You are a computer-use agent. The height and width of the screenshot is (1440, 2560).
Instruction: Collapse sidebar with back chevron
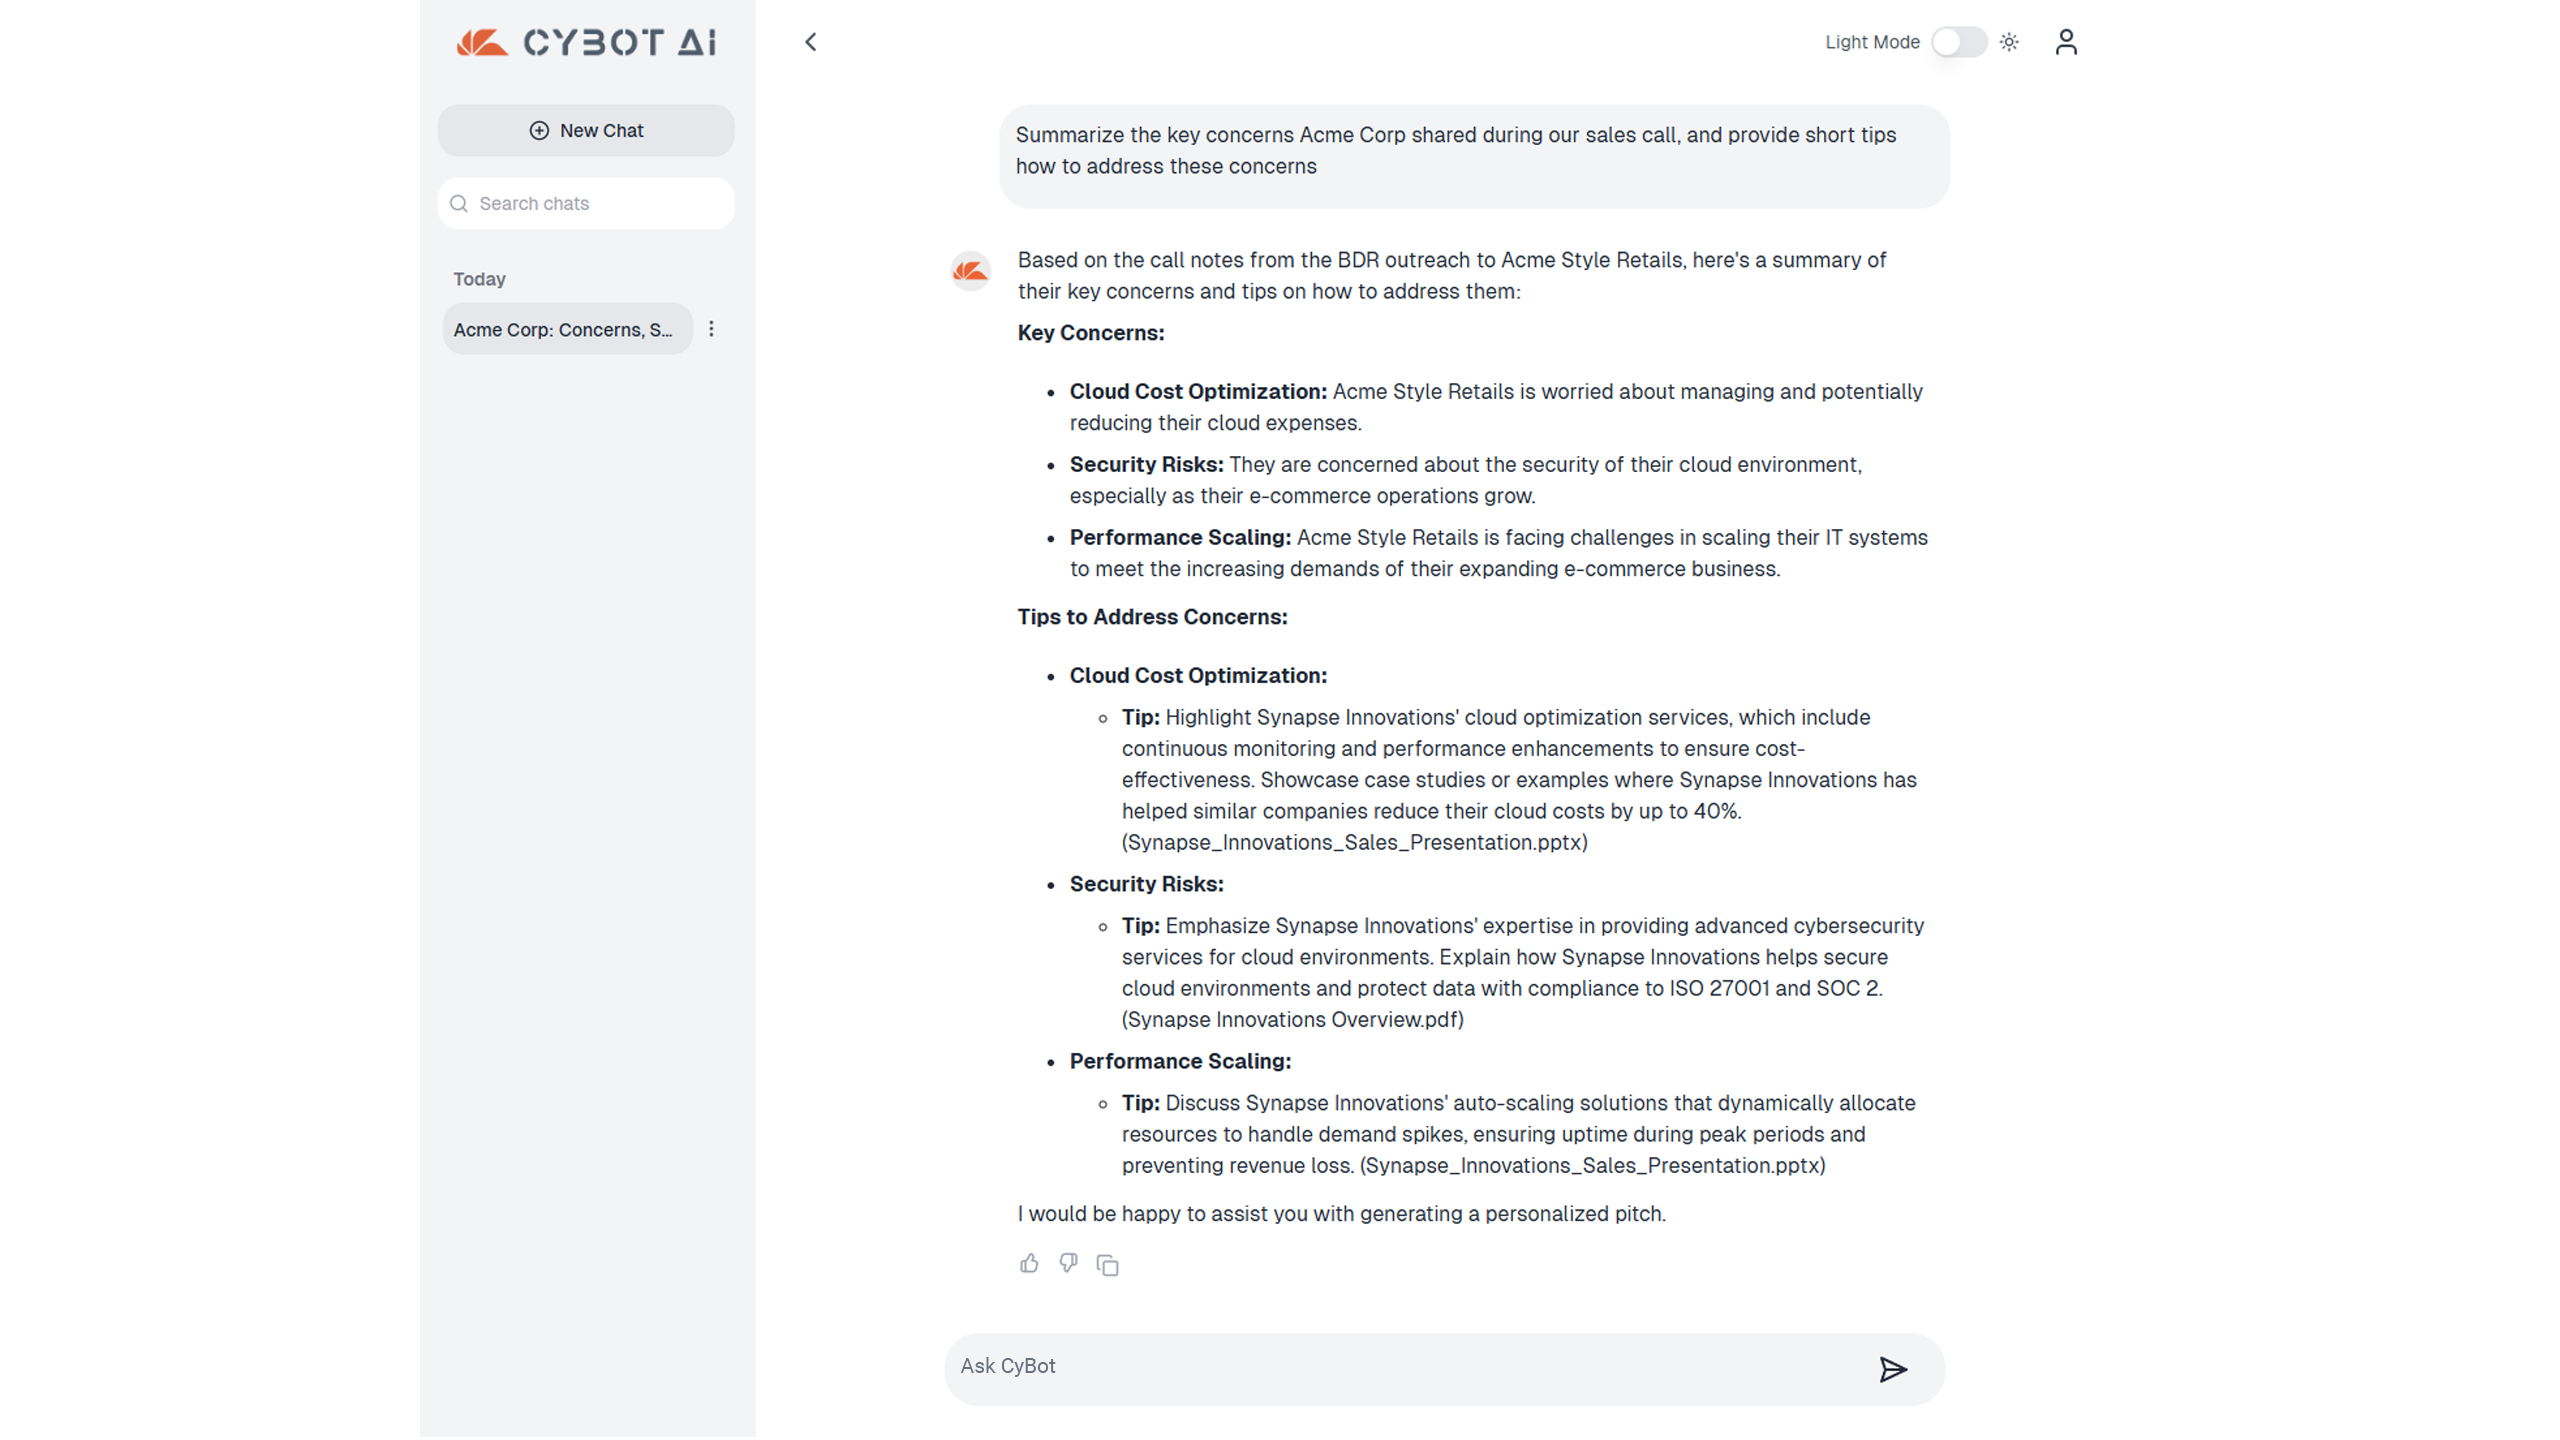click(811, 42)
